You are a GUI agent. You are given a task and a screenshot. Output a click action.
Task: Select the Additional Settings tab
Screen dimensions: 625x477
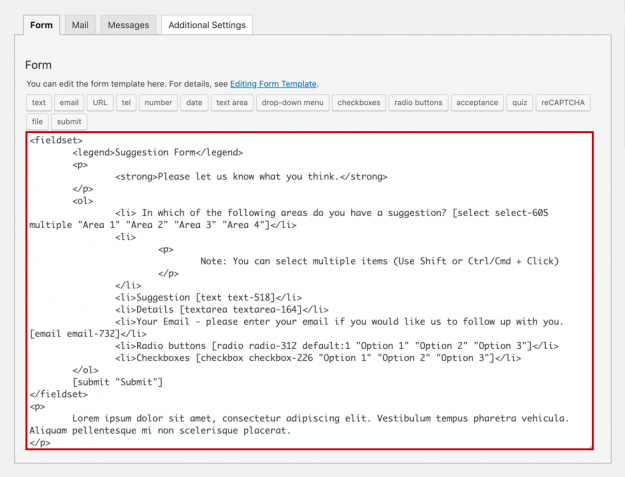click(207, 25)
